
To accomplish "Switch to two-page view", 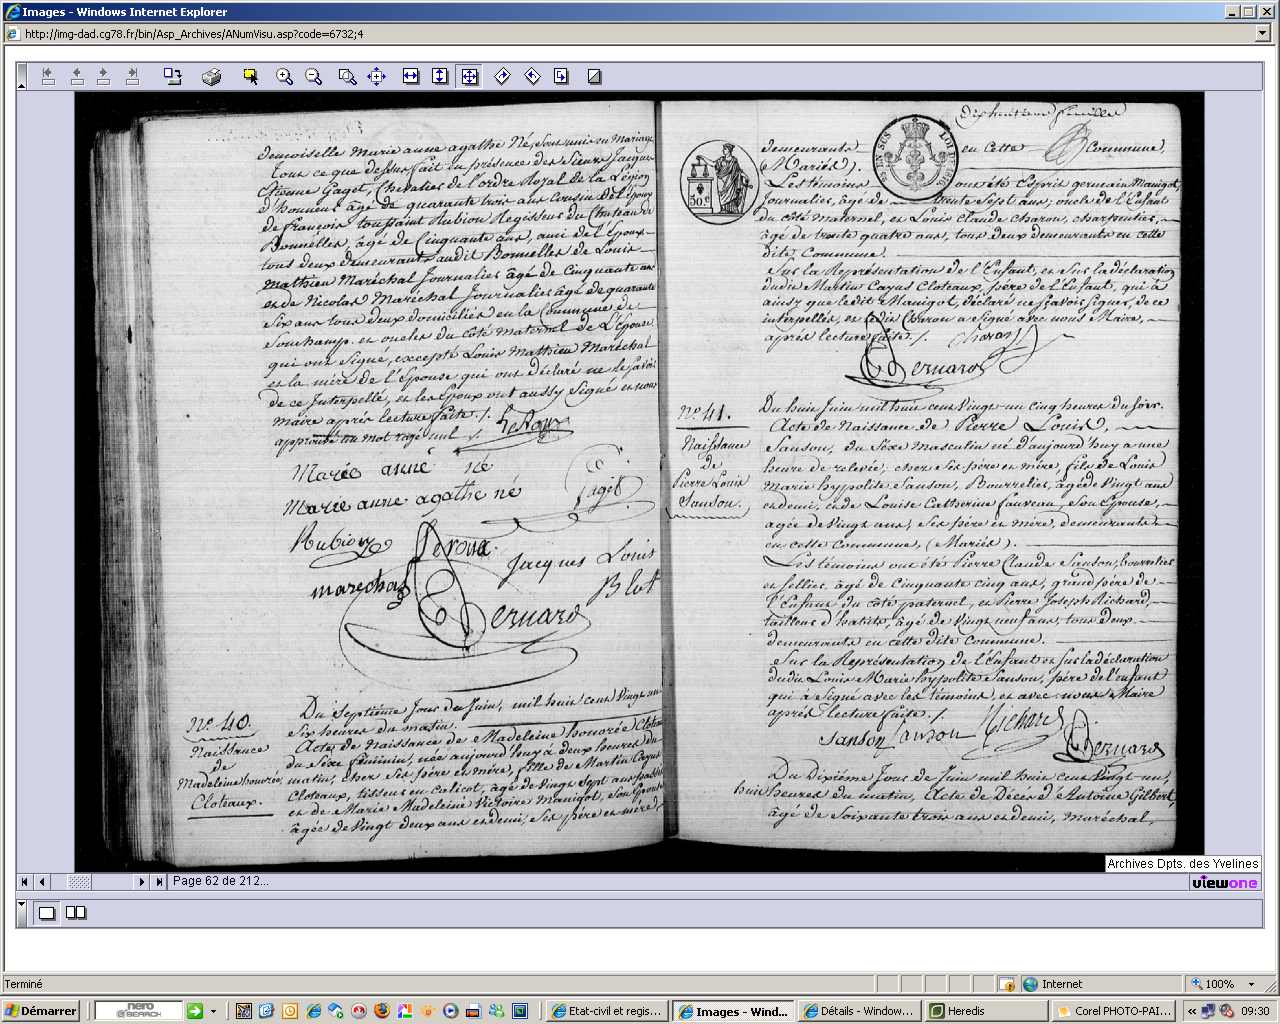I will (x=76, y=912).
